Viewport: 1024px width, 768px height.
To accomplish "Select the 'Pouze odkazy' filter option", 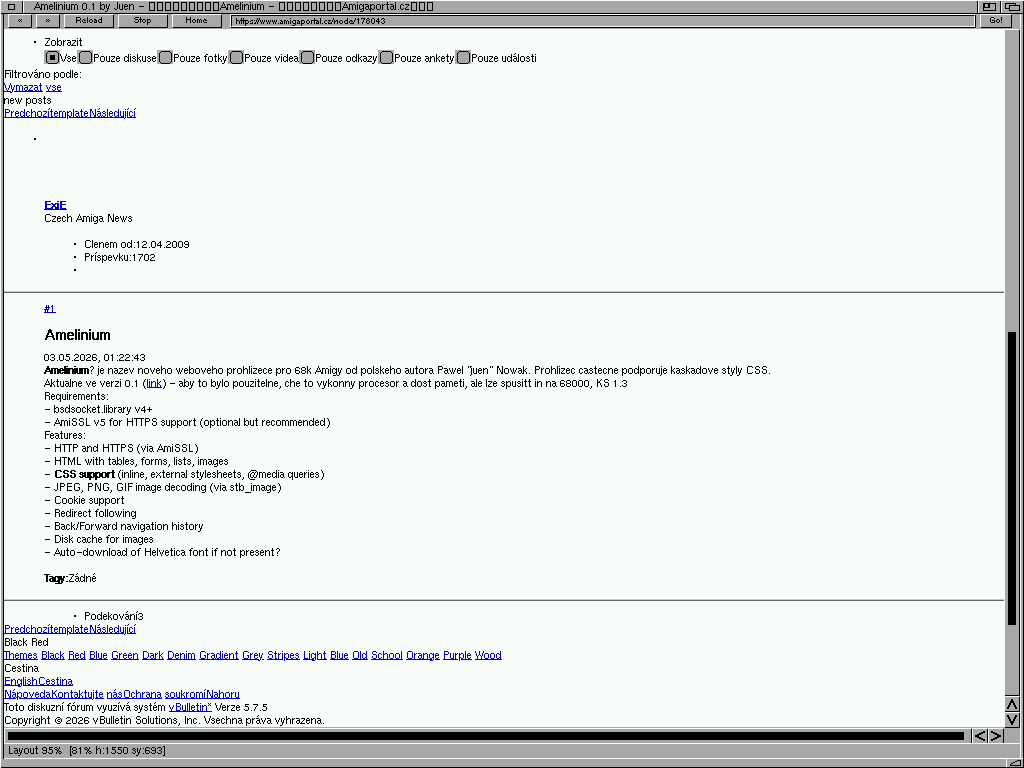I will (308, 57).
